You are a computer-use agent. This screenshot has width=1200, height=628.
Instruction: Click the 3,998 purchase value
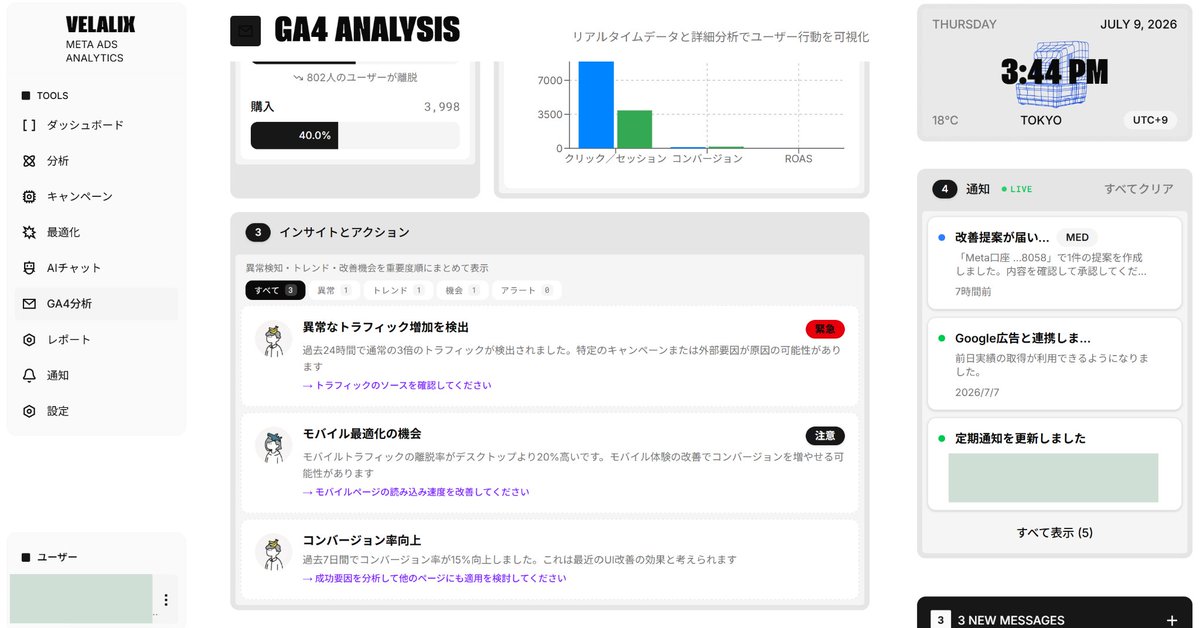click(441, 106)
